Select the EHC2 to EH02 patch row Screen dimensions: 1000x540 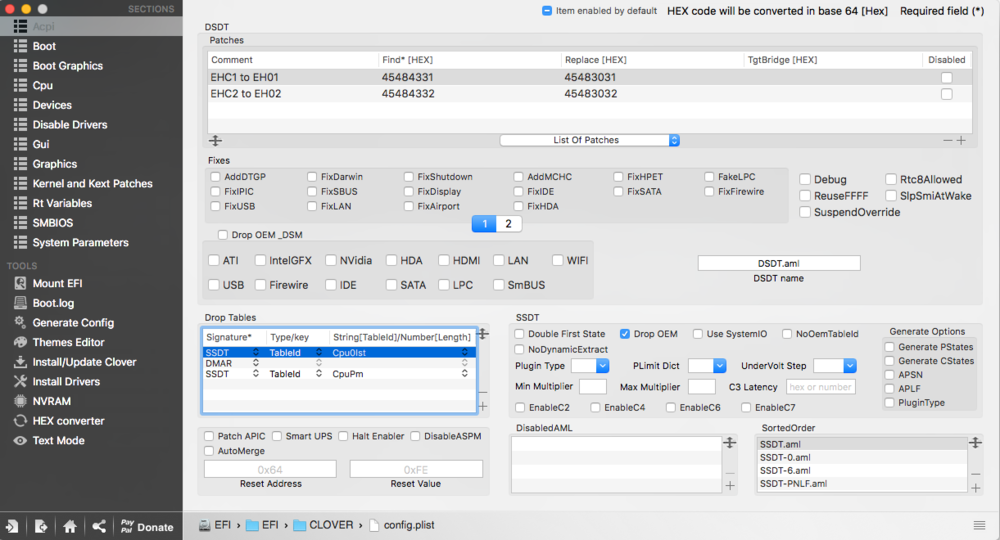[589, 94]
